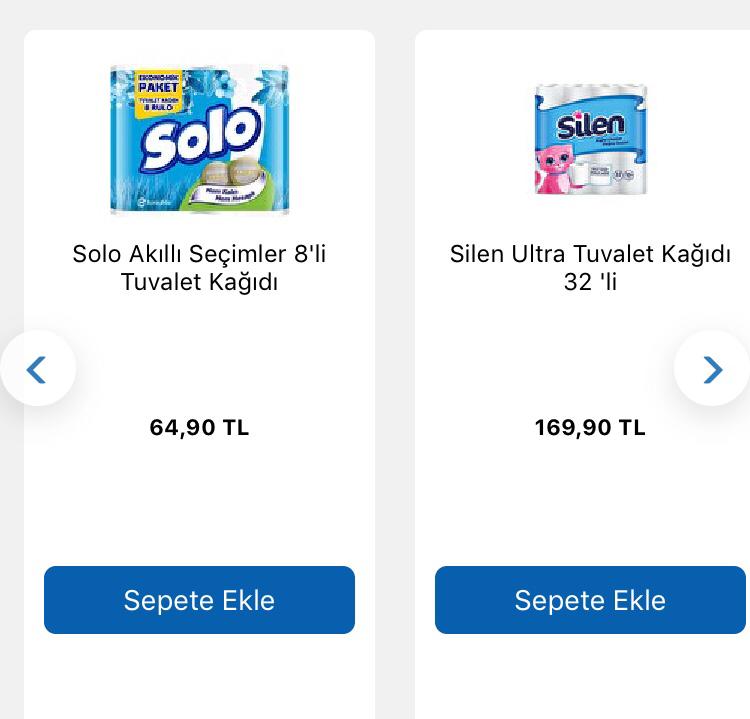The height and width of the screenshot is (719, 750).
Task: Click the right next-products arrow
Action: 712,369
